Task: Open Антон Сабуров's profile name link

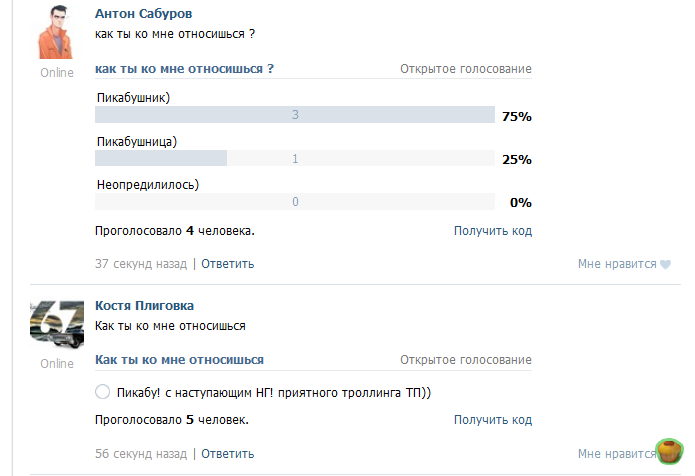Action: (x=143, y=14)
